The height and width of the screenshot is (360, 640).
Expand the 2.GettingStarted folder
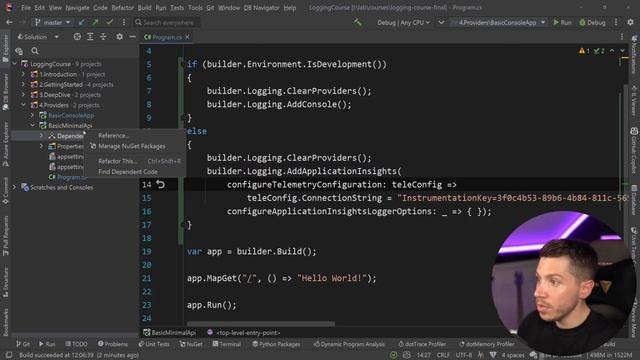pos(24,84)
